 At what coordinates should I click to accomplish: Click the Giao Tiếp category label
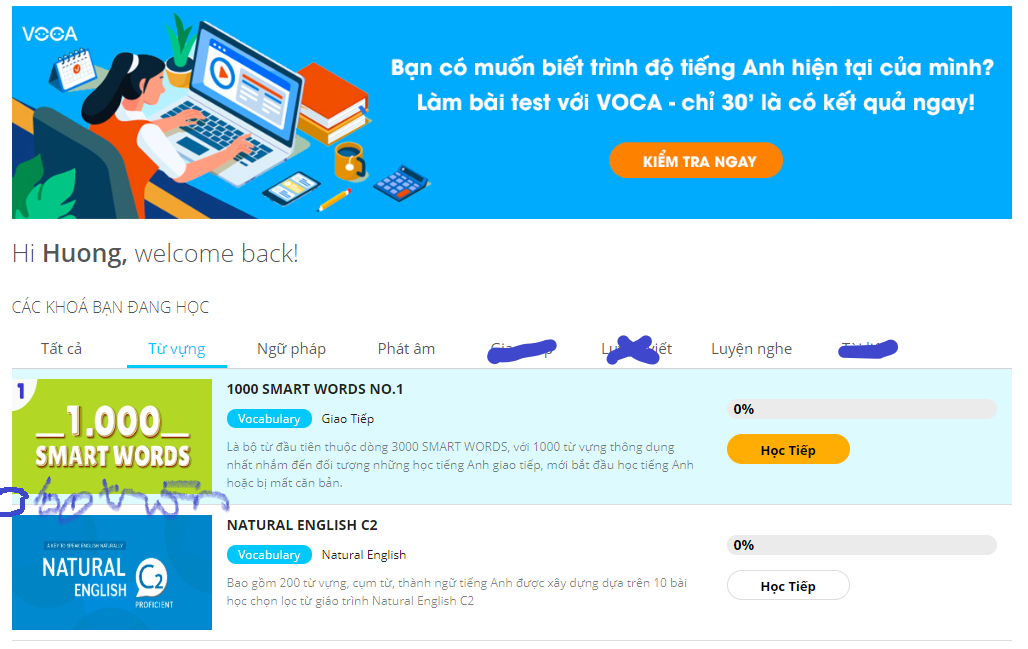pyautogui.click(x=347, y=418)
